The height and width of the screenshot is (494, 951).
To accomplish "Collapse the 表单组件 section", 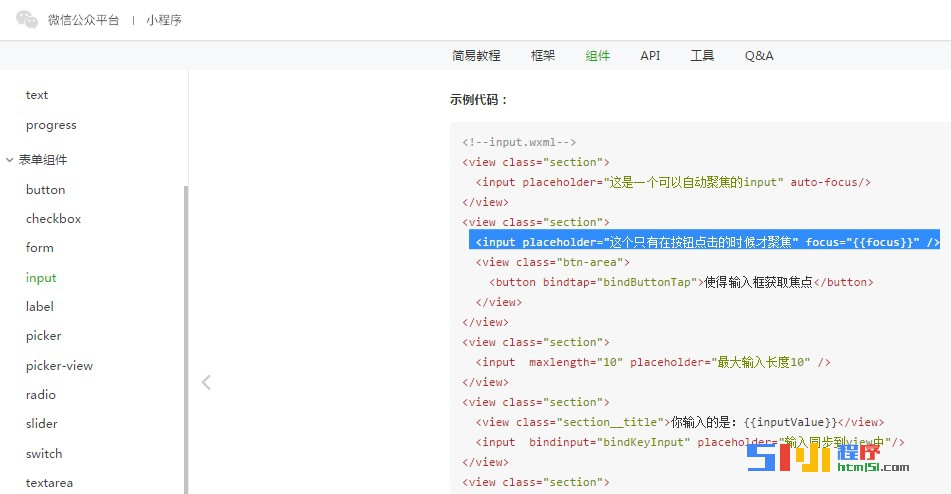I will (10, 160).
